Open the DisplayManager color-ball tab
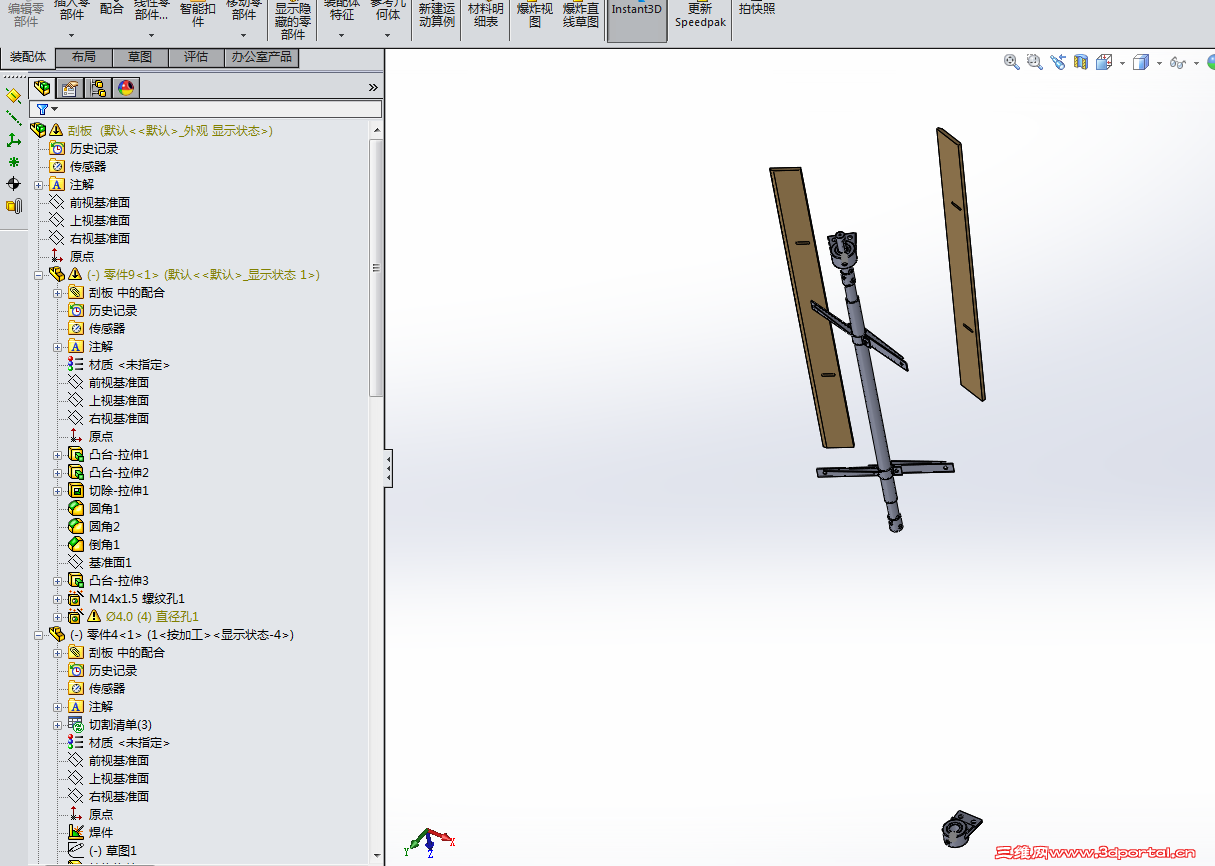The height and width of the screenshot is (866, 1215). point(126,88)
